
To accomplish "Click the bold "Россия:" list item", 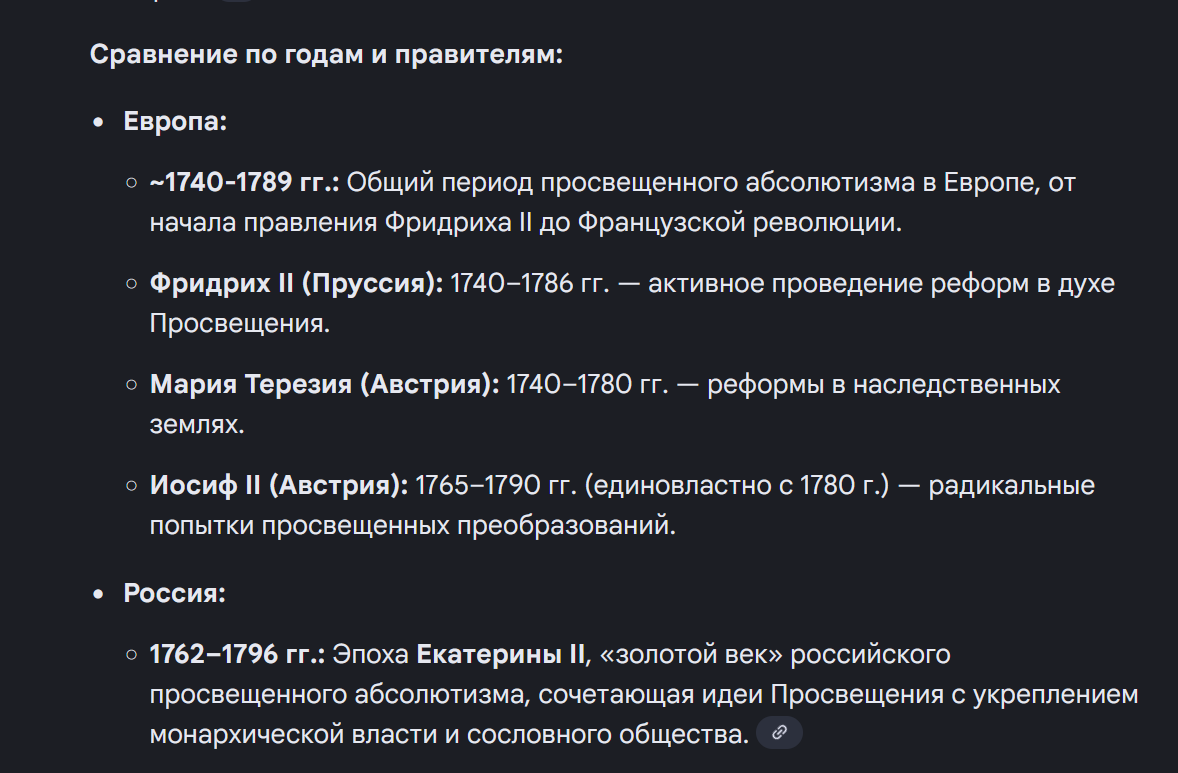I will click(174, 593).
